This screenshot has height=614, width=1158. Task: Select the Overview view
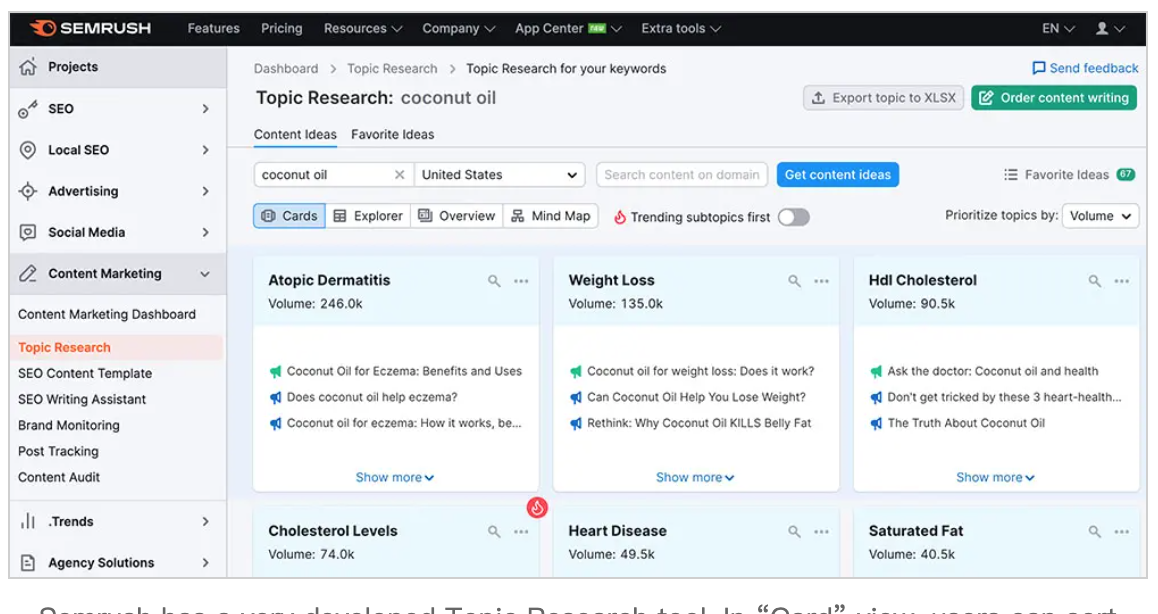coord(456,216)
